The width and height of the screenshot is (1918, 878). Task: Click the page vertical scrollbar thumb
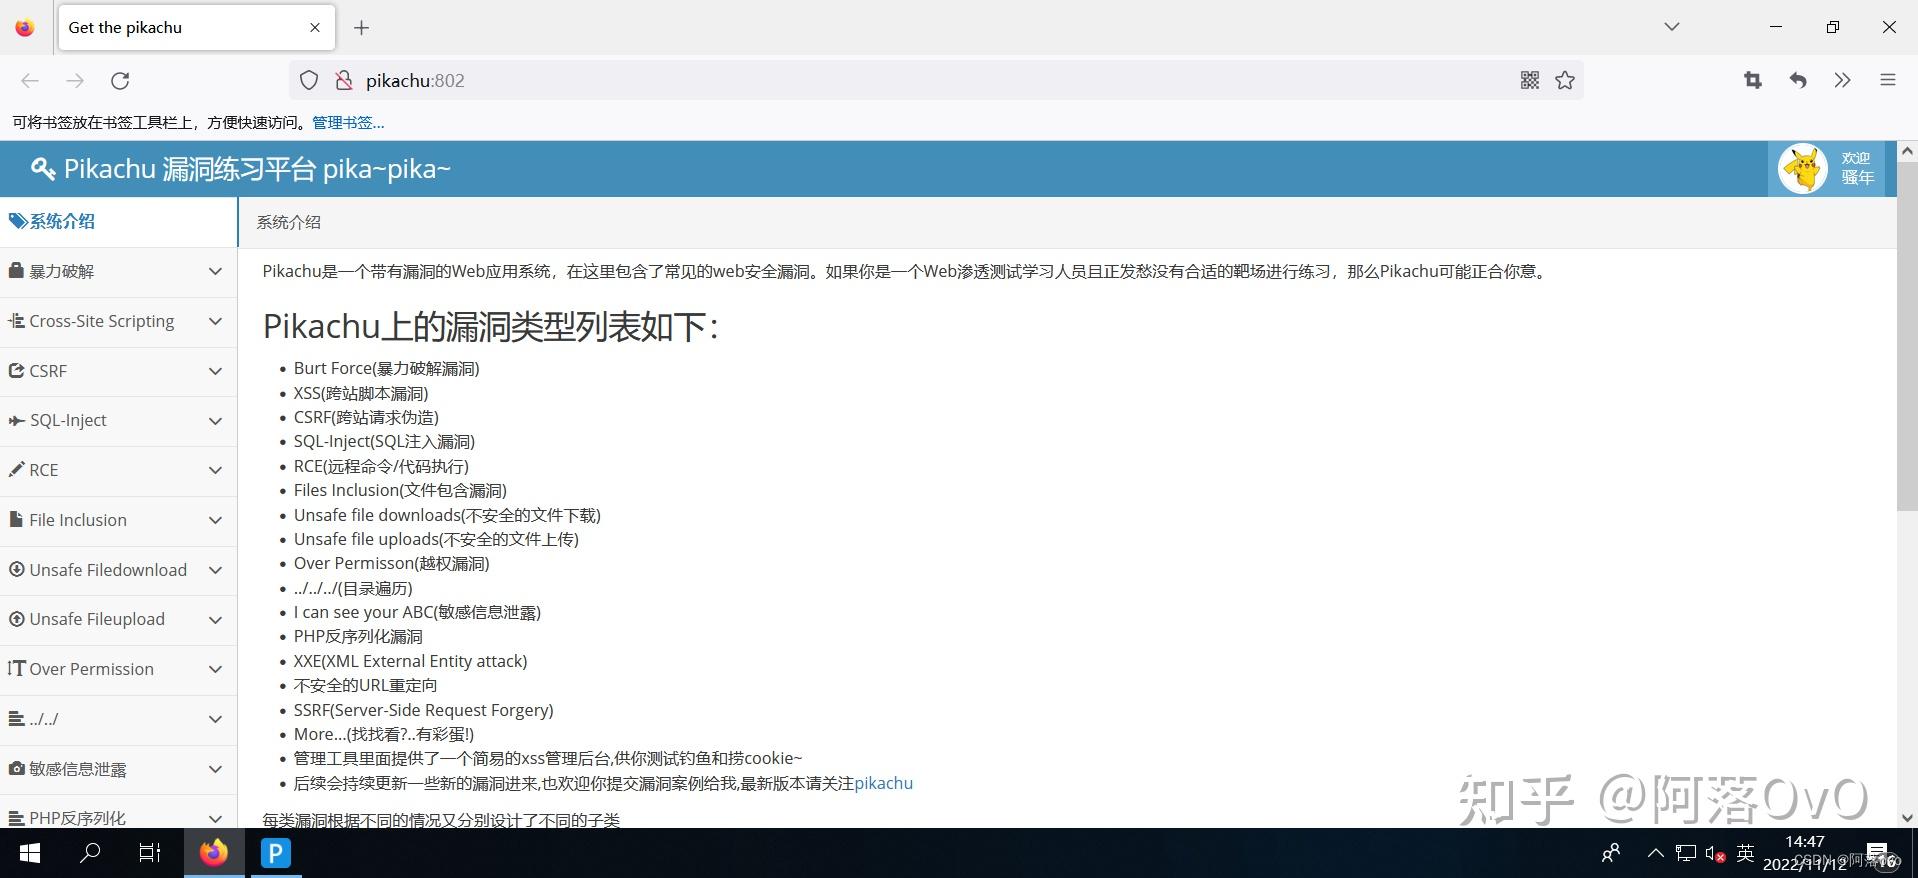coord(1907,337)
